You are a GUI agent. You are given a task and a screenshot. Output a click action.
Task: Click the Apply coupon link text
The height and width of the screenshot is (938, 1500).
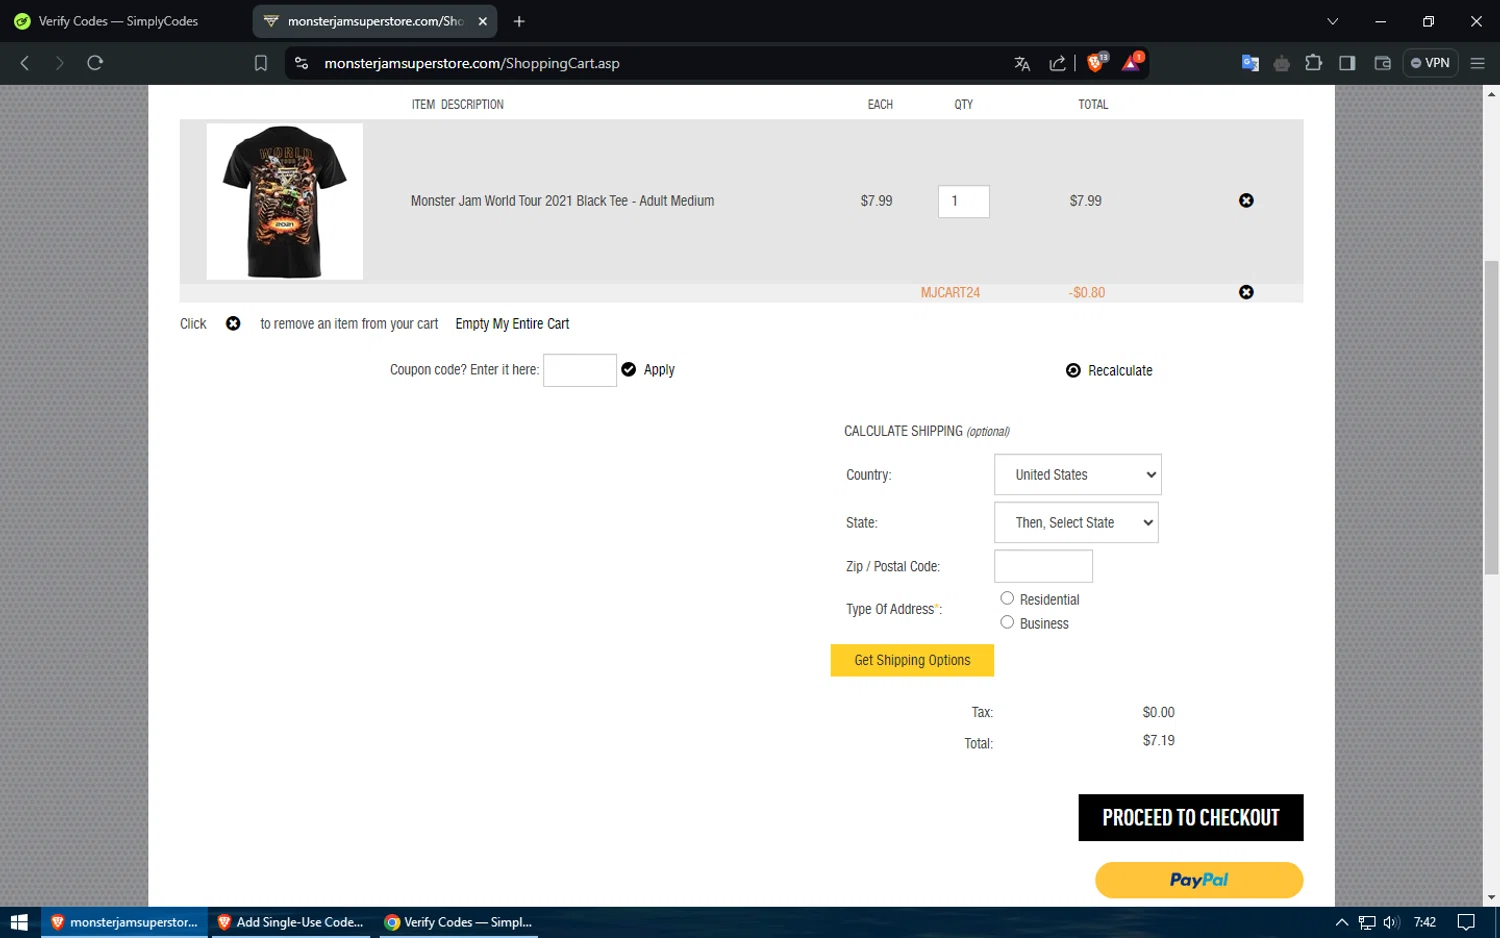pos(659,370)
